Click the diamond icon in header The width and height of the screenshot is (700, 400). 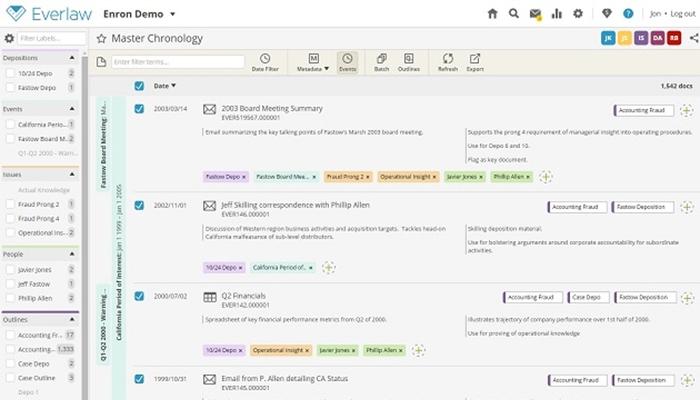606,14
